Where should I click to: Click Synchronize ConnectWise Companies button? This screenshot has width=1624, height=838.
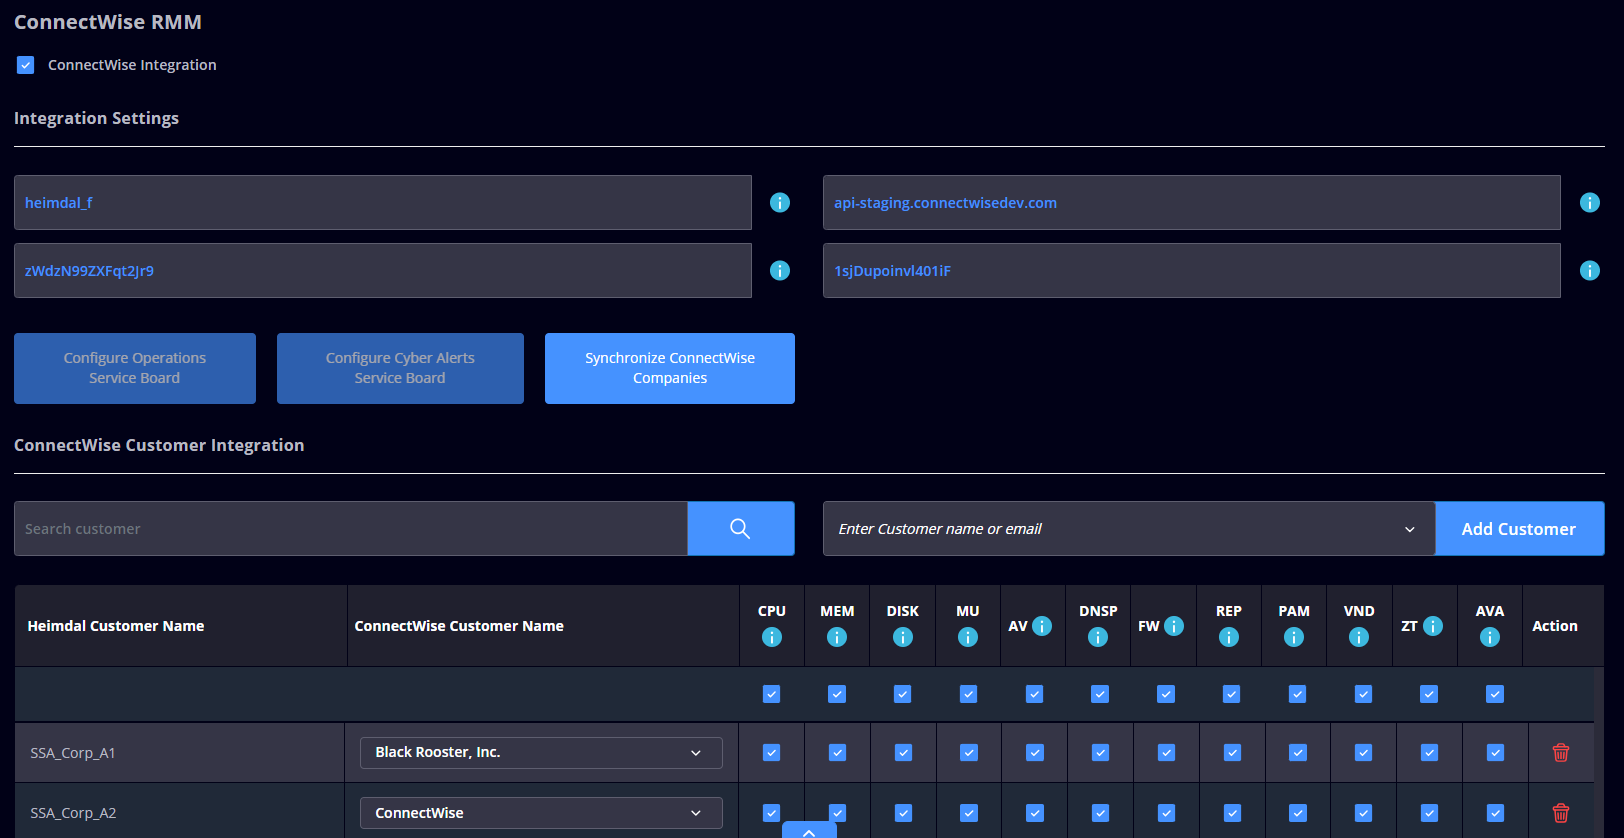(670, 368)
